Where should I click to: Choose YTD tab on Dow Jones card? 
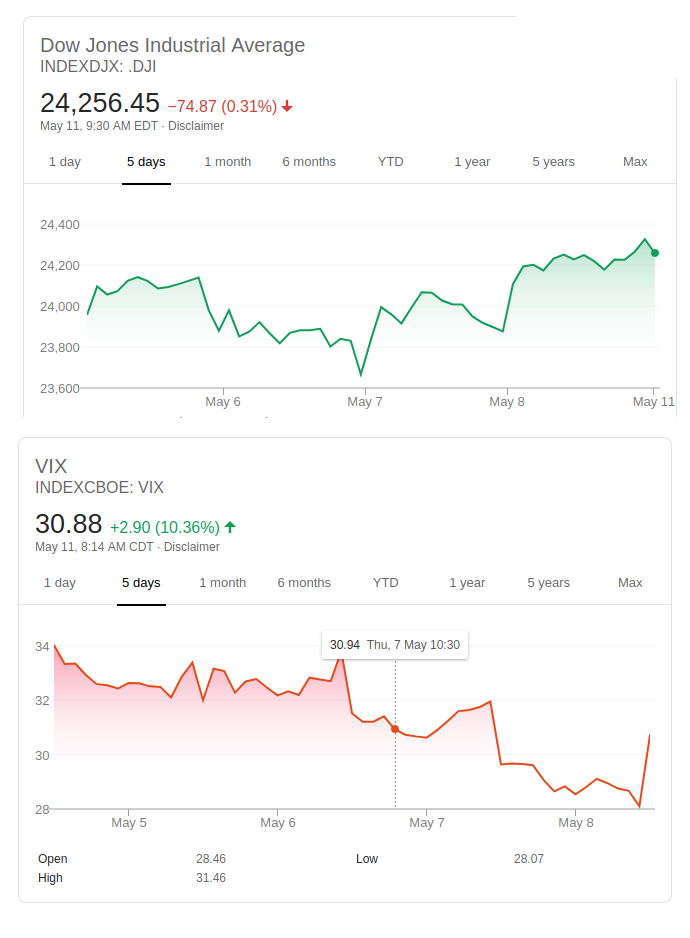tap(390, 162)
